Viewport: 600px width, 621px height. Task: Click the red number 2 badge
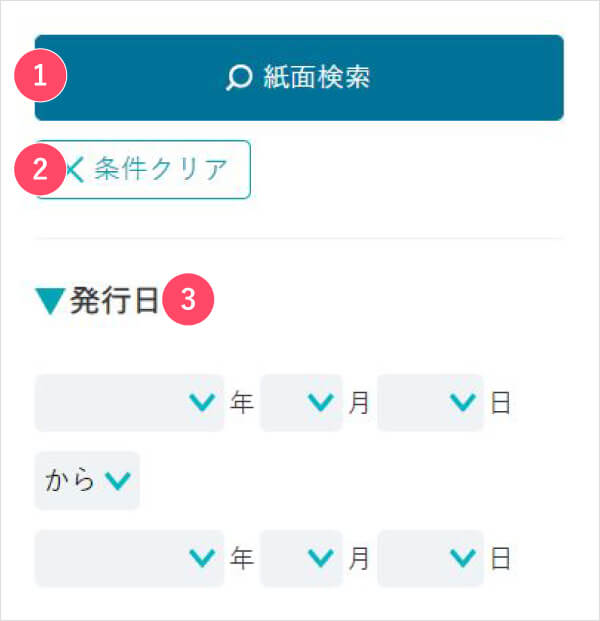(x=40, y=169)
